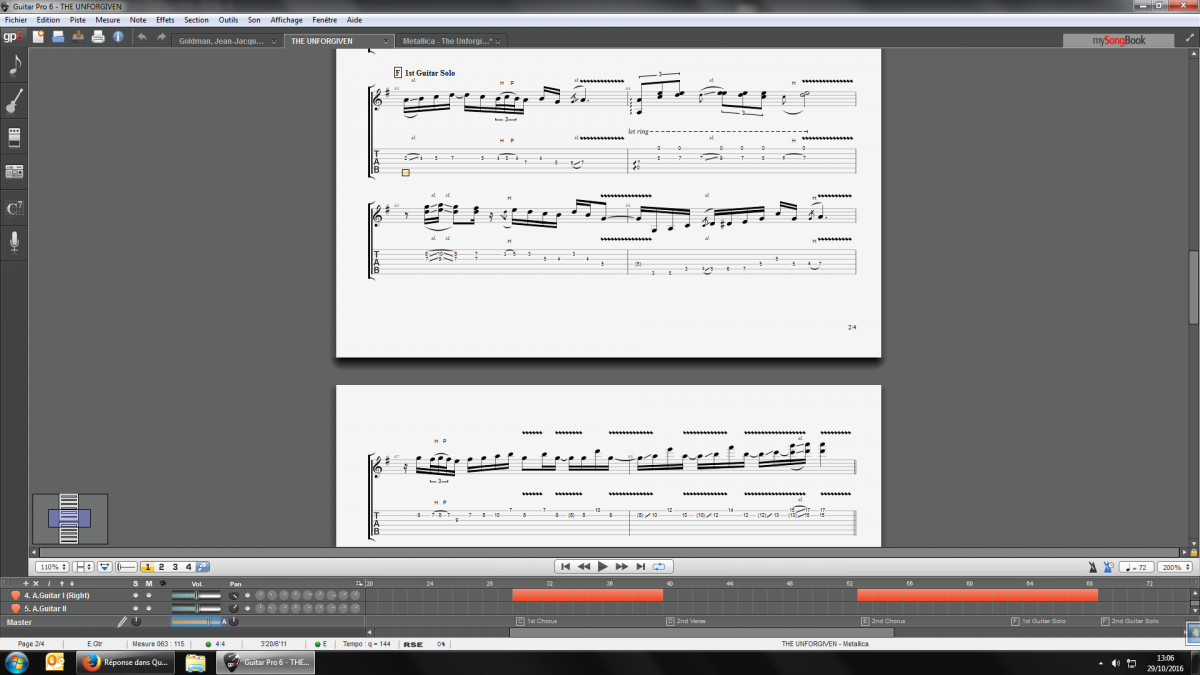Open the chord panel (C7 icon)

[14, 207]
